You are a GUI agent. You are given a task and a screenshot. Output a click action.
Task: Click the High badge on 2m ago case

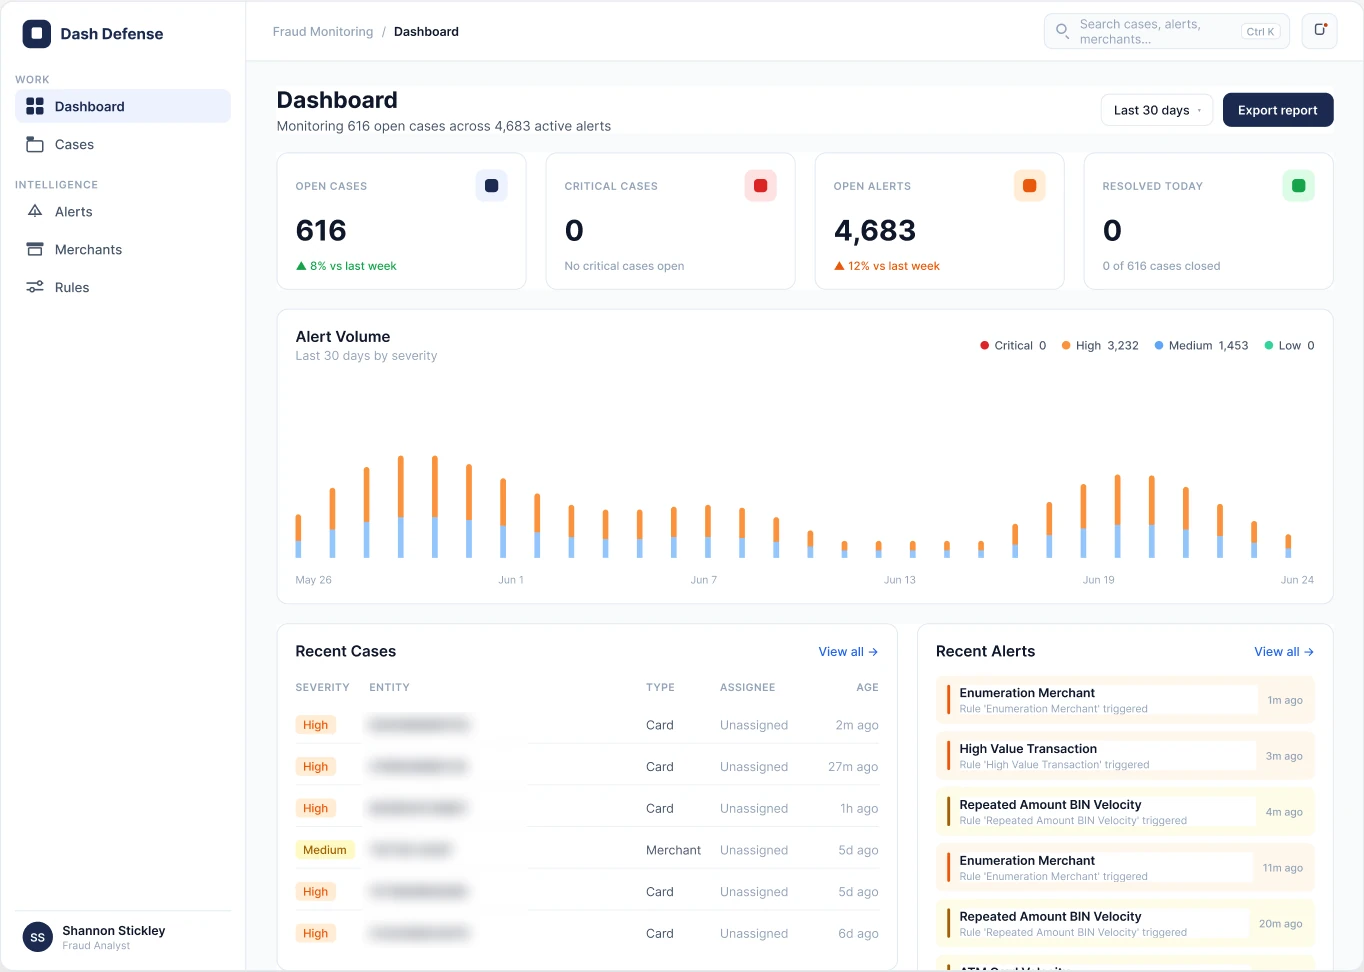tap(315, 725)
